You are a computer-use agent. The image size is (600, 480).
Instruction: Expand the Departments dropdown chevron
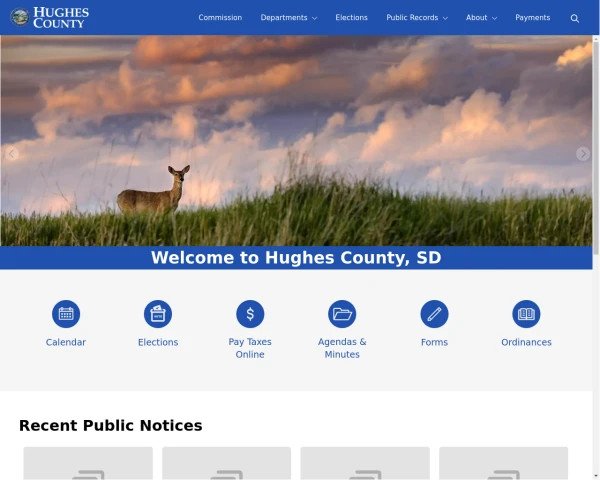pyautogui.click(x=315, y=18)
